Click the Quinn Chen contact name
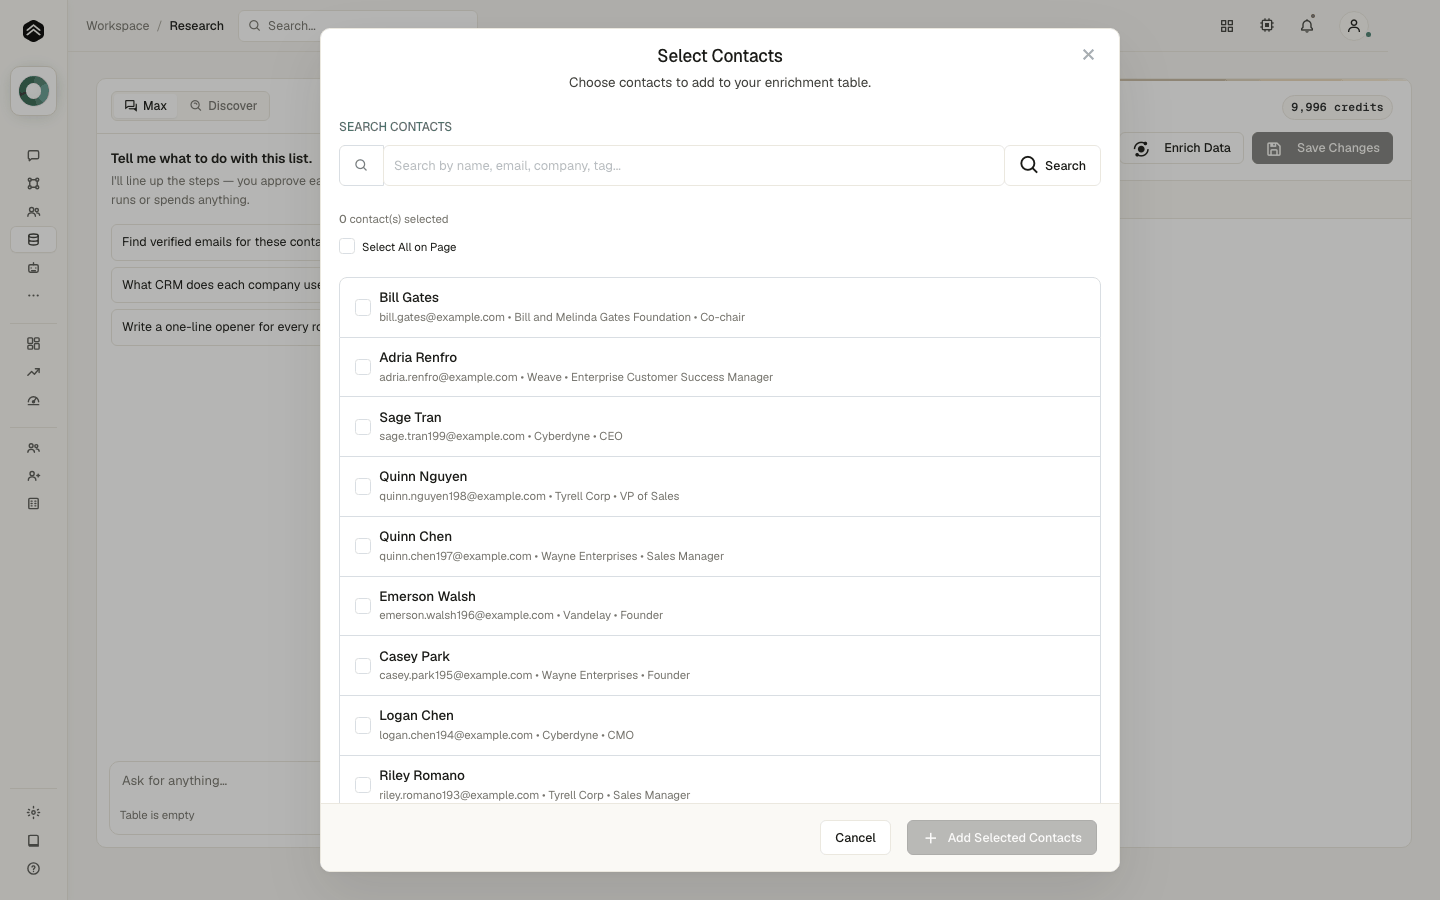1440x900 pixels. coord(415,537)
